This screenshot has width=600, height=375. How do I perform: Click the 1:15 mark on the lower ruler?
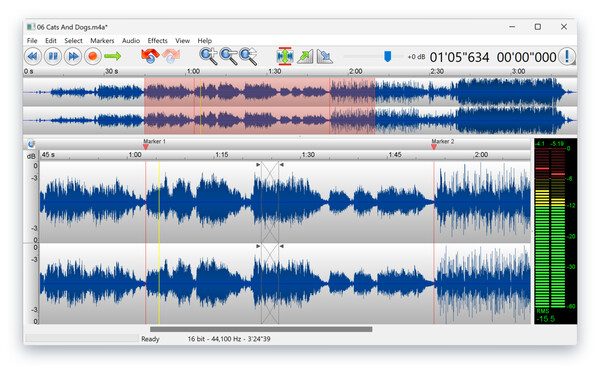[222, 155]
